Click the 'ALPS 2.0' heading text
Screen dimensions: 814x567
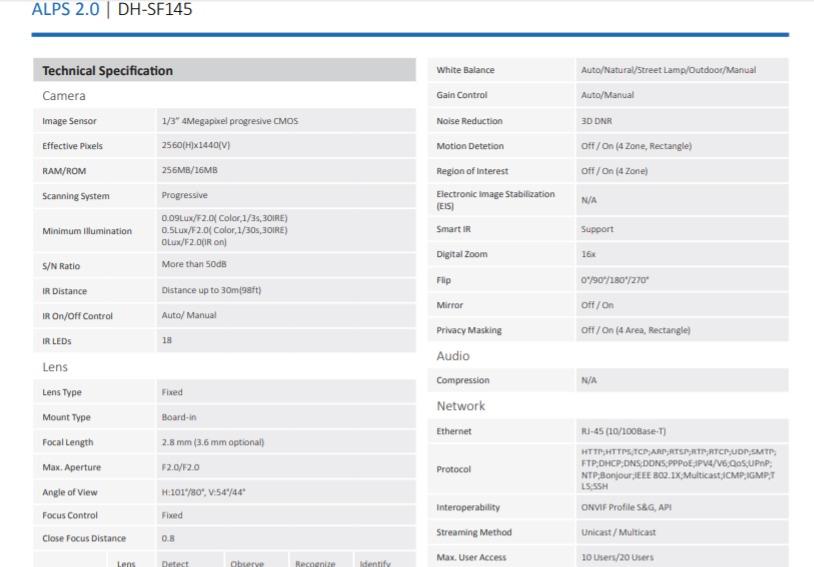pos(65,9)
